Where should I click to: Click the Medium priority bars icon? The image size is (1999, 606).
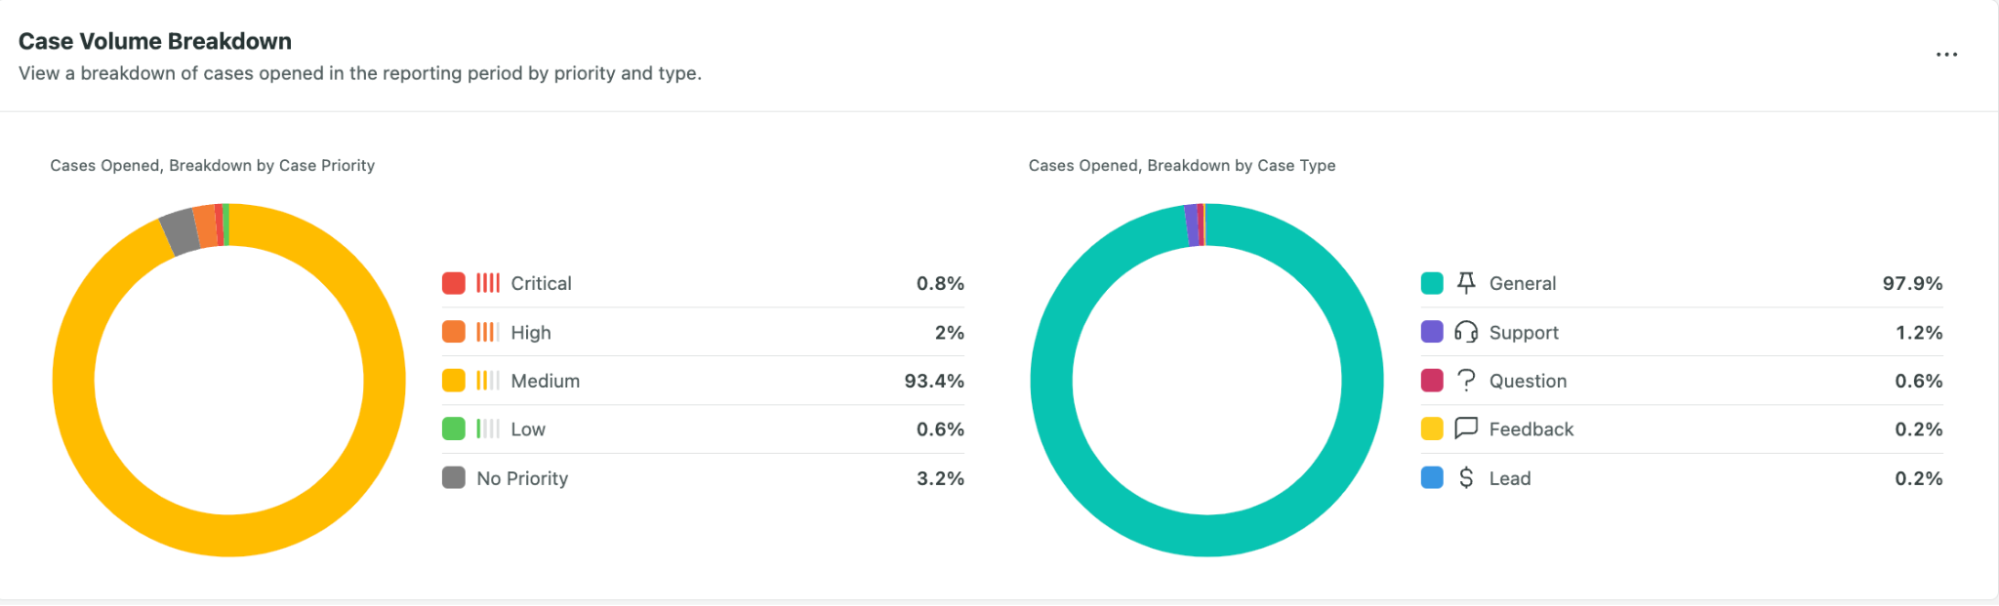tap(487, 381)
